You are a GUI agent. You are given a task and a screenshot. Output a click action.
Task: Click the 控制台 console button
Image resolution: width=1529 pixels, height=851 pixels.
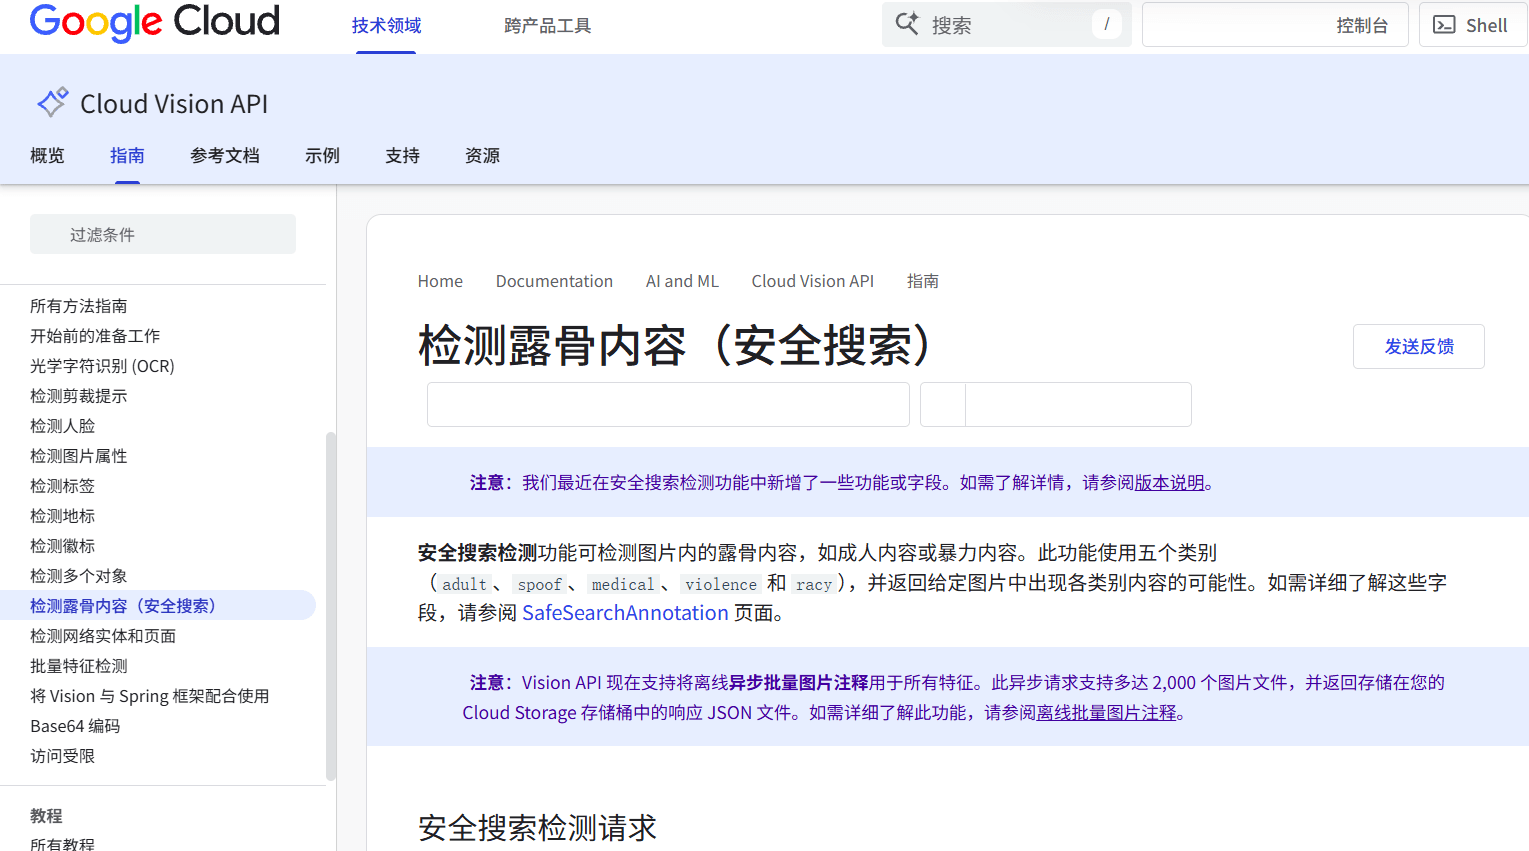1275,25
